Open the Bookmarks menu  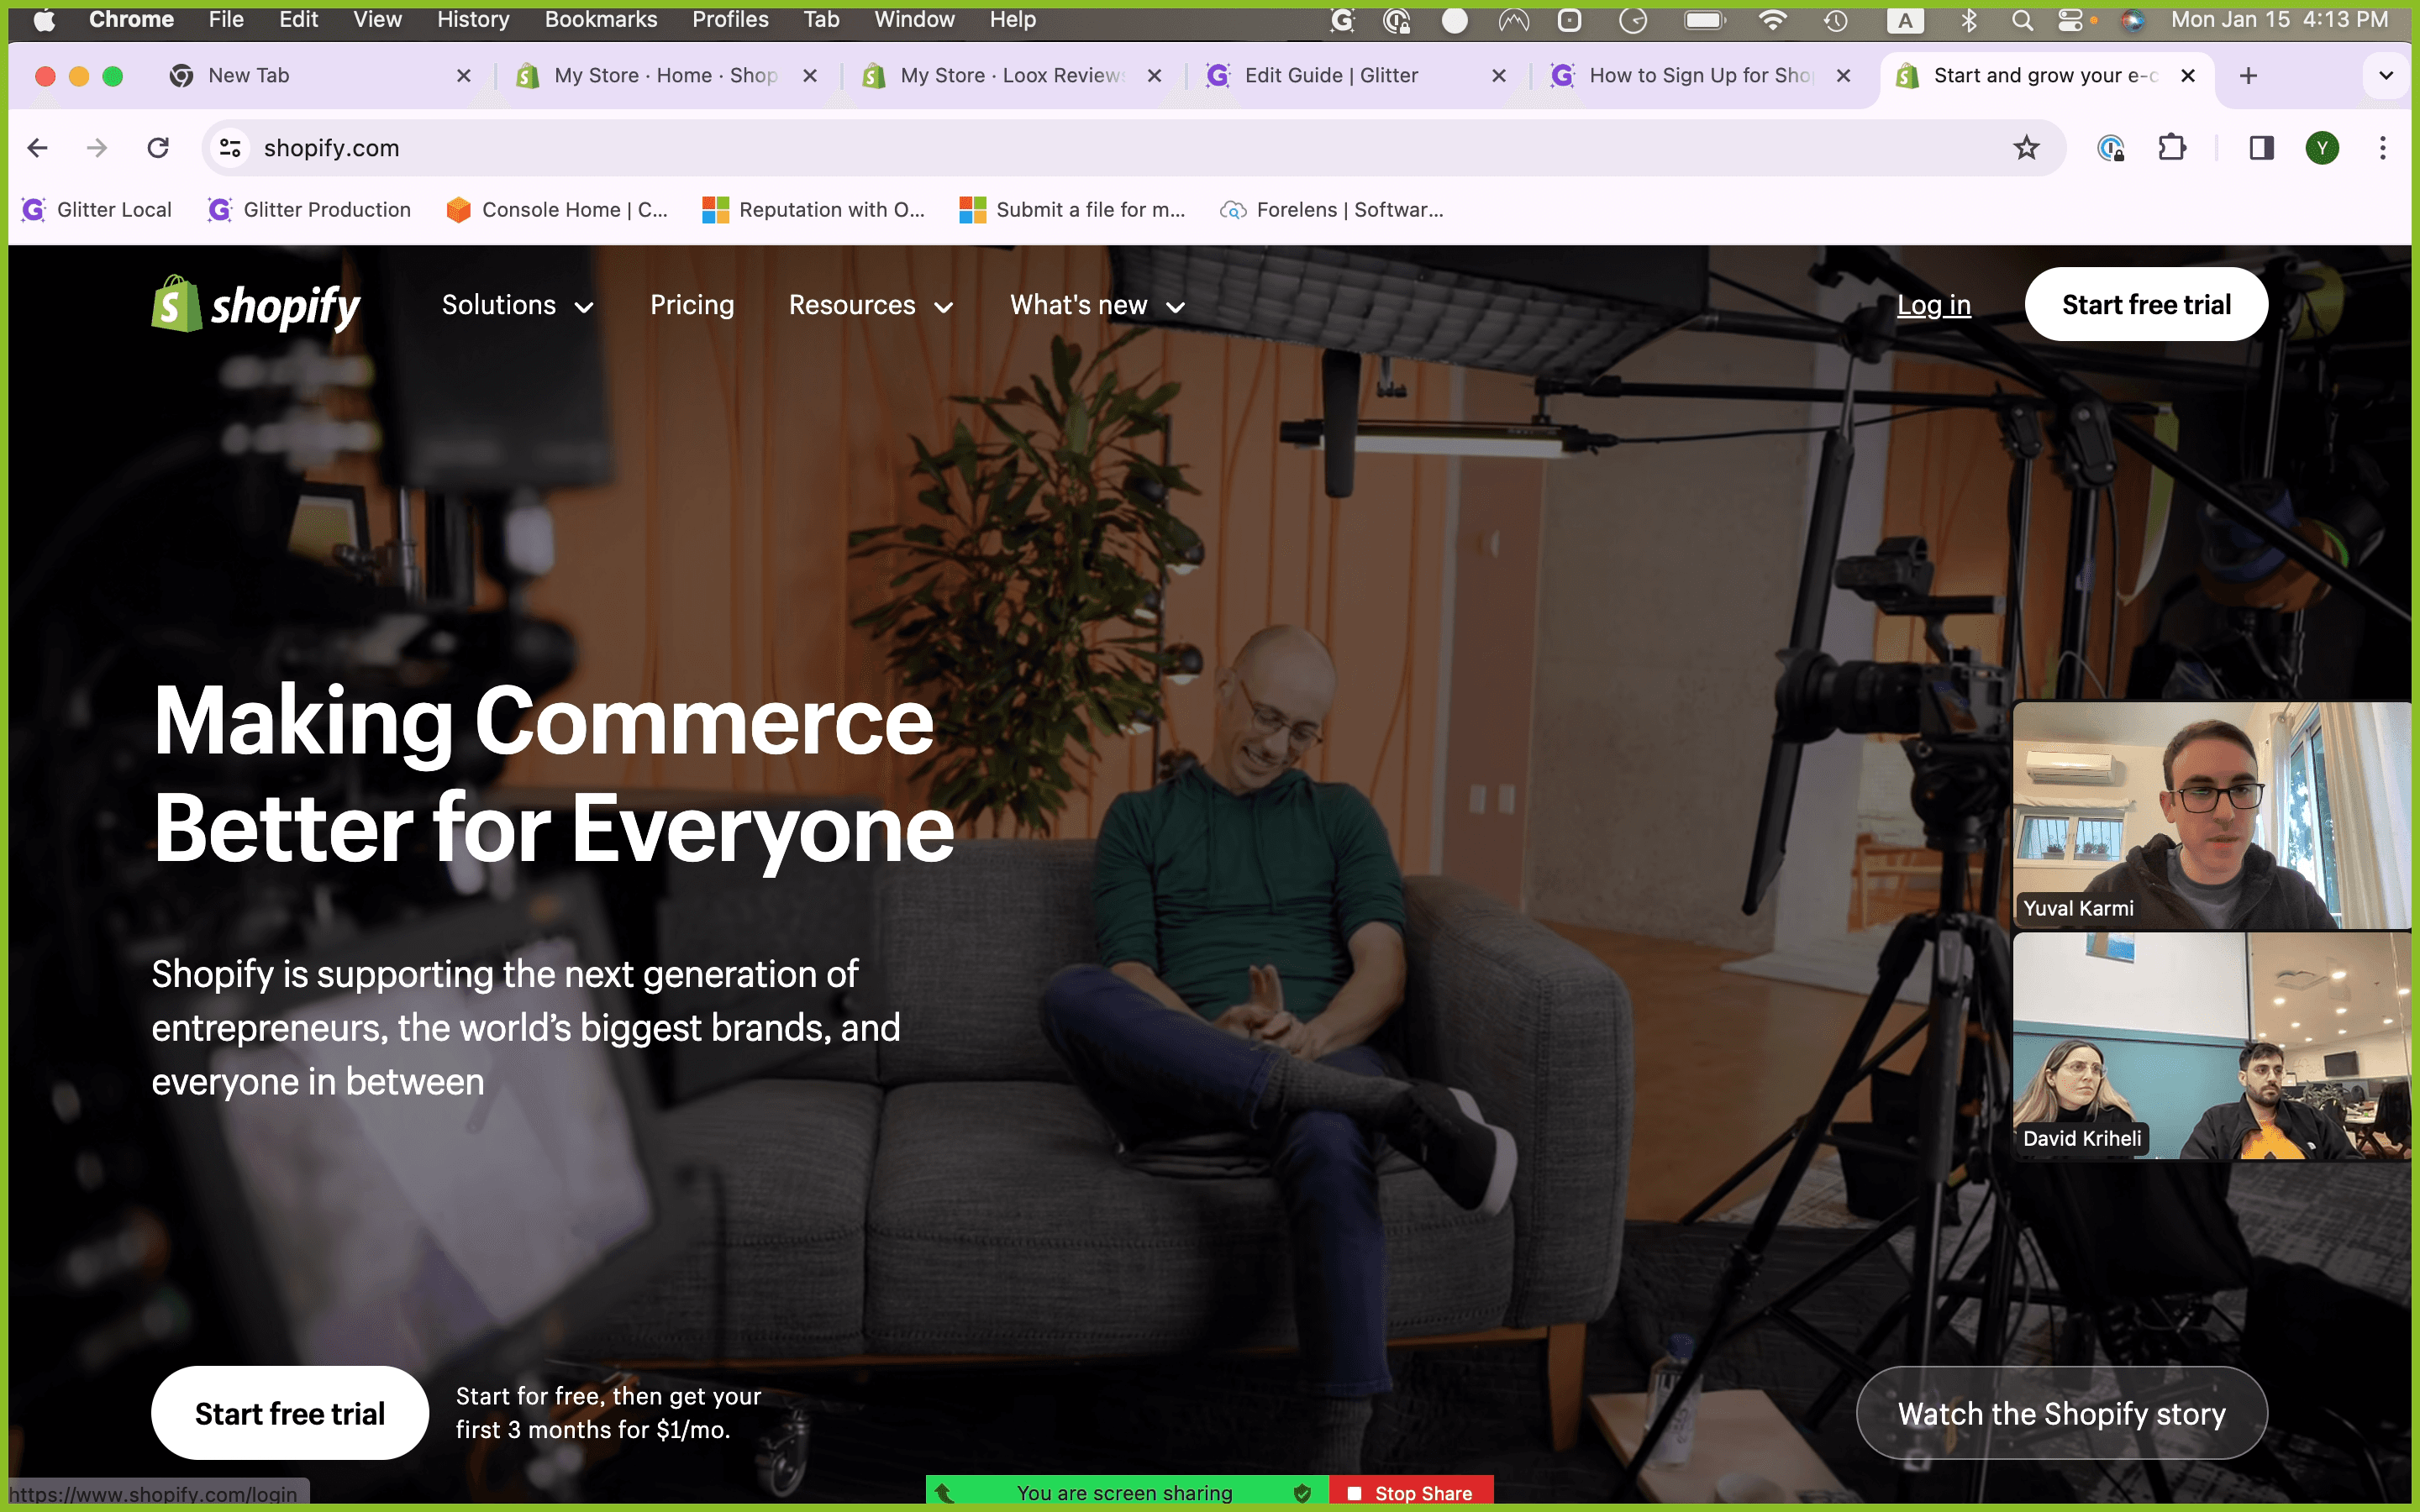pos(601,20)
